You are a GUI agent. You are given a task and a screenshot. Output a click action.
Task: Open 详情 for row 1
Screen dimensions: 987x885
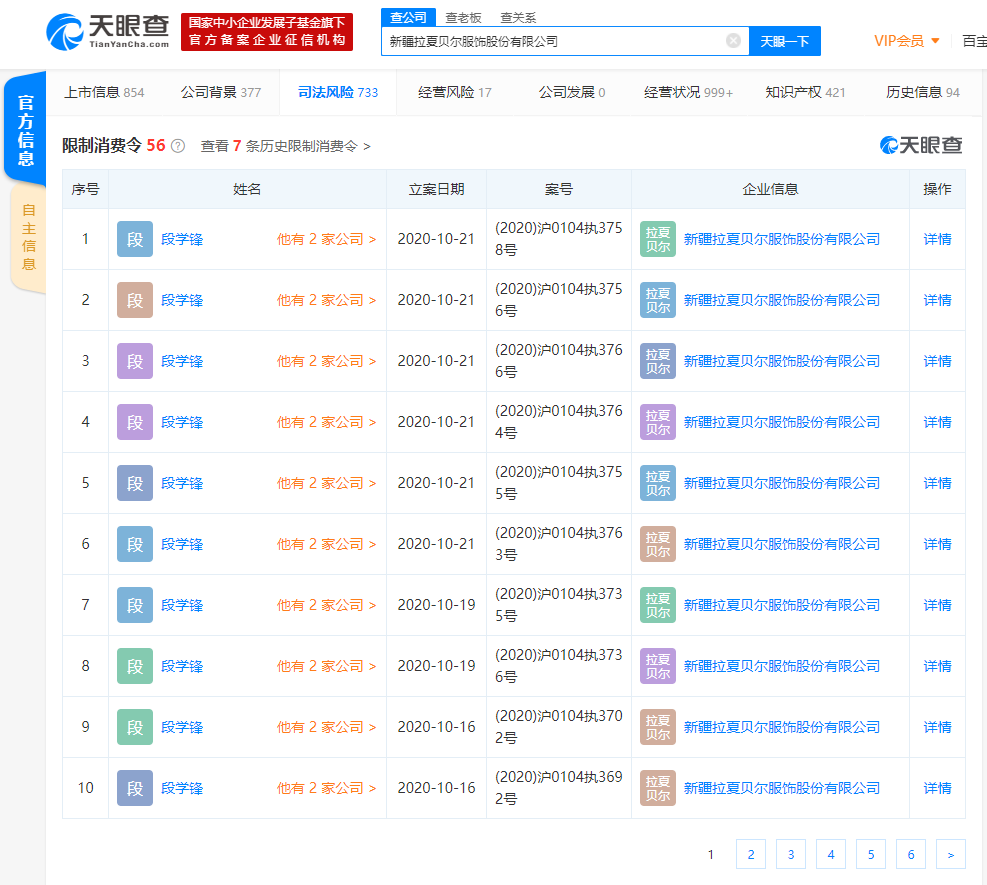point(937,239)
